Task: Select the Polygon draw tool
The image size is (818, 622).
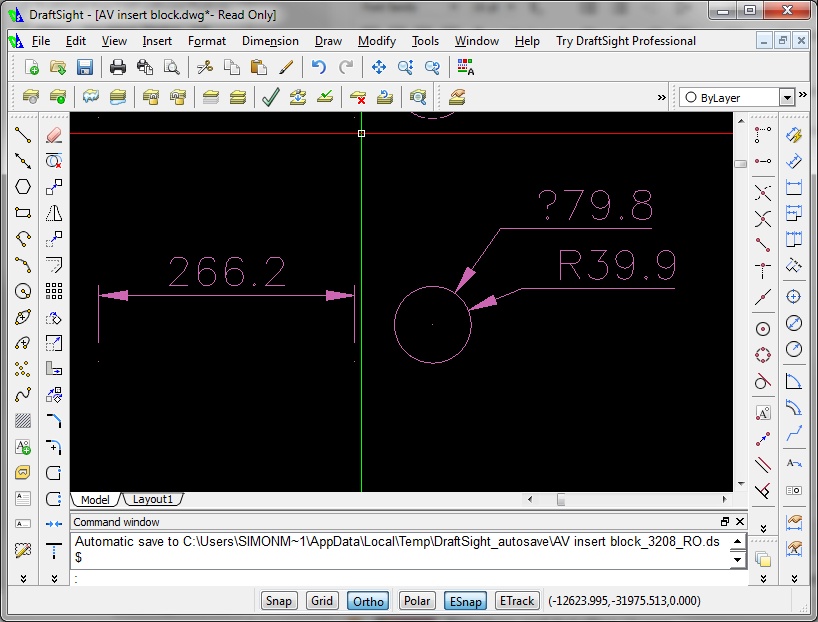Action: click(x=23, y=187)
